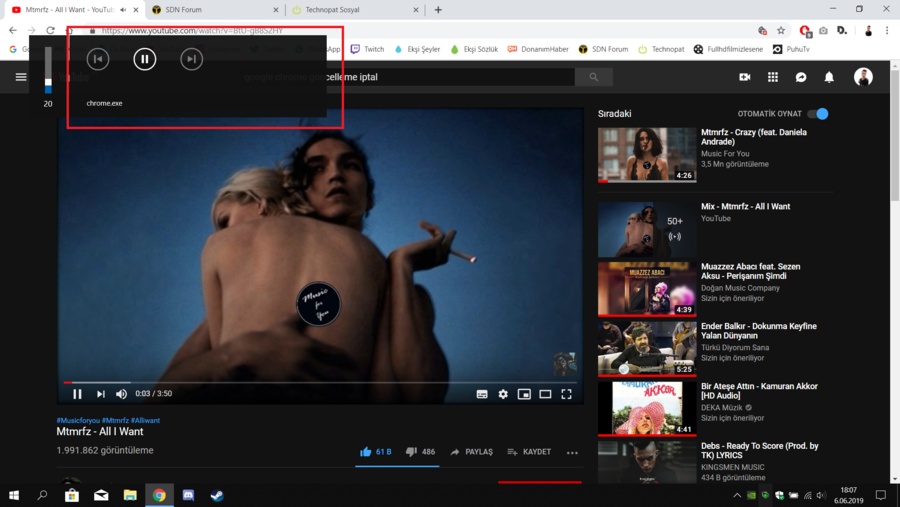Viewport: 900px width, 507px height.
Task: Skip to next track in media overlay
Action: pyautogui.click(x=191, y=59)
